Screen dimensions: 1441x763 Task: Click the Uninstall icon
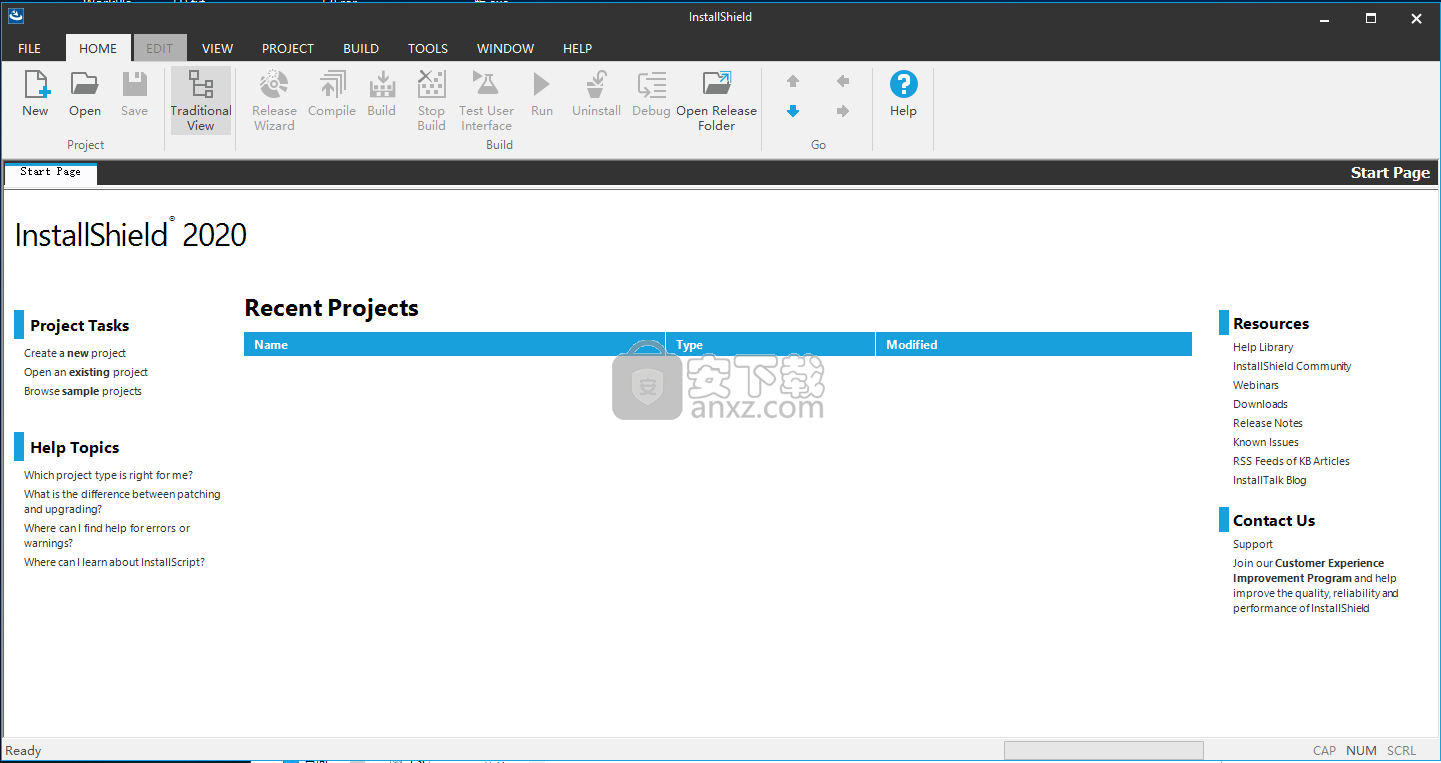click(596, 85)
